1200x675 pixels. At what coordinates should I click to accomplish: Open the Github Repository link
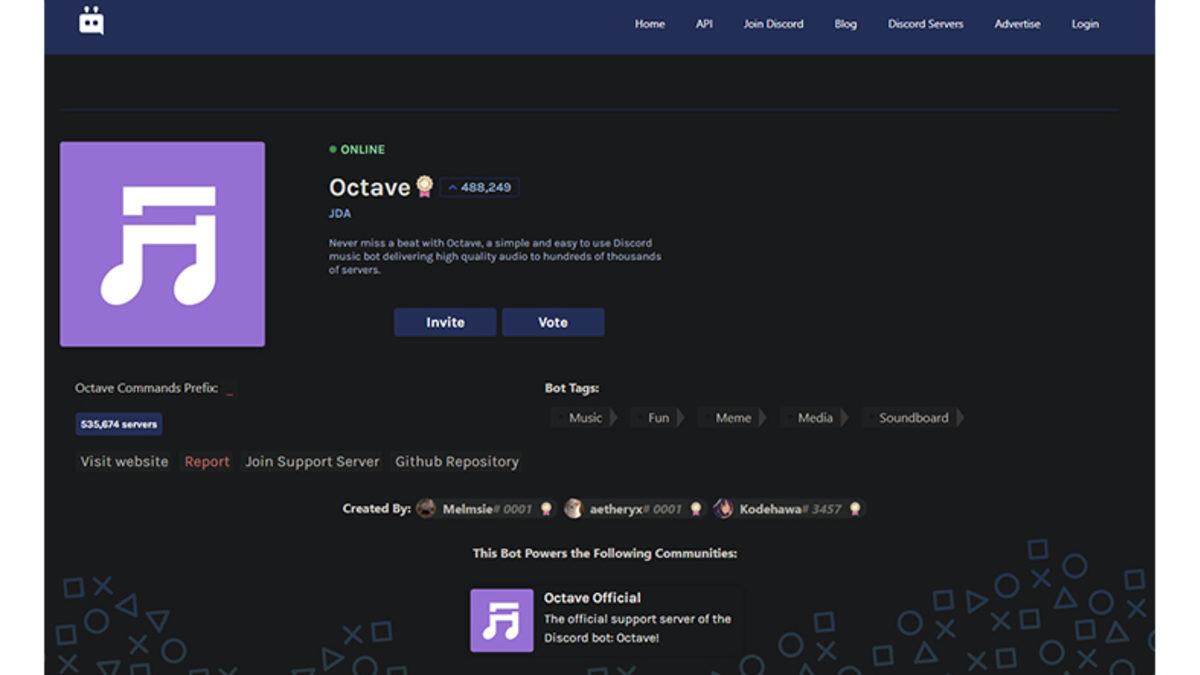[x=456, y=461]
